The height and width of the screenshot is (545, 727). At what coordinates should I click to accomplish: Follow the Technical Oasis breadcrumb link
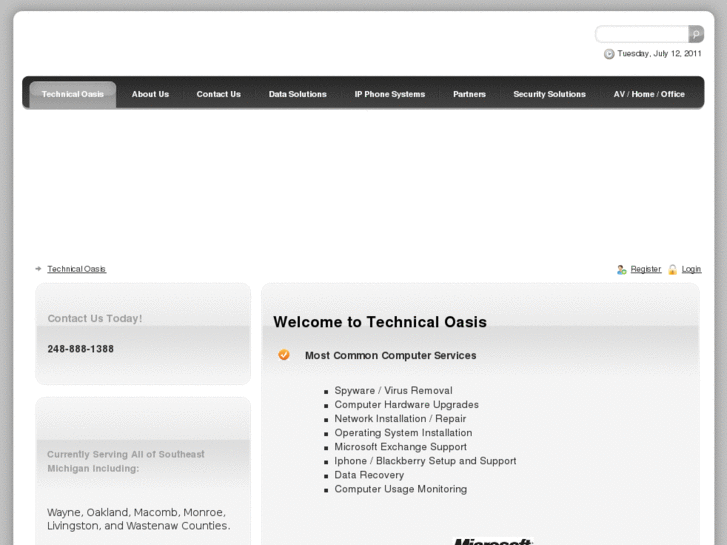(77, 269)
